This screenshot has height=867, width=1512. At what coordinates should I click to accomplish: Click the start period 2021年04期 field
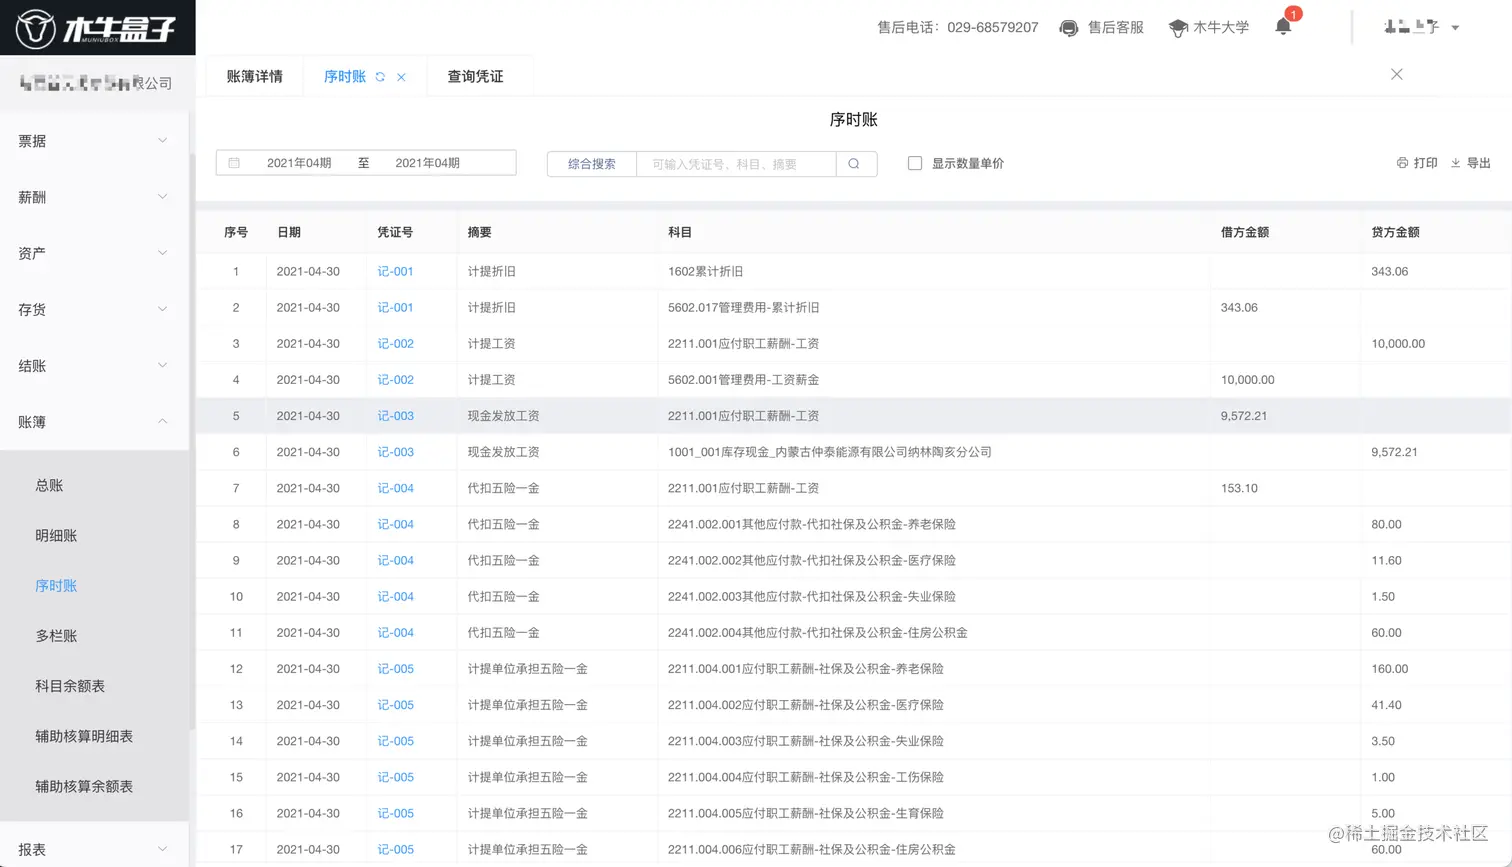click(299, 163)
